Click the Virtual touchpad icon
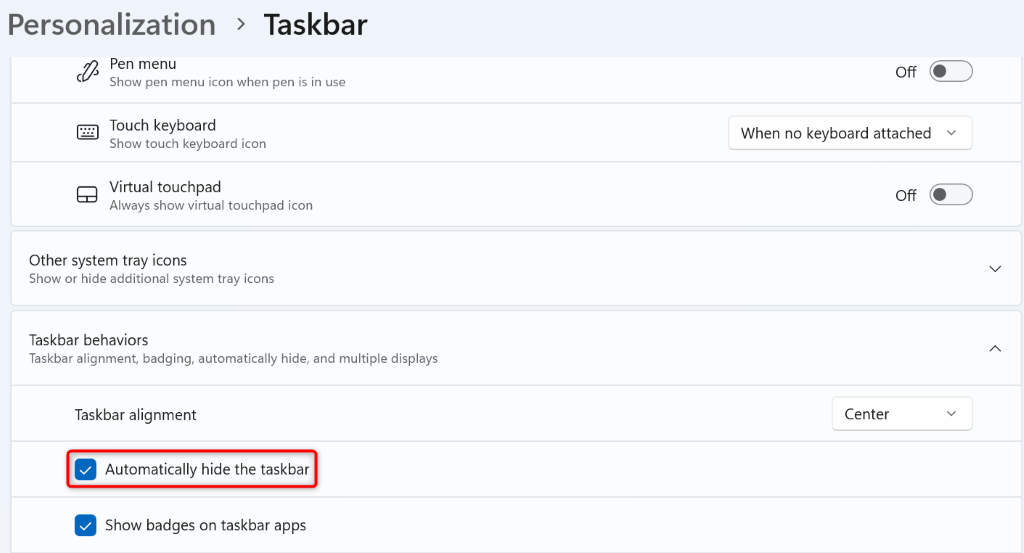The width and height of the screenshot is (1024, 553). [87, 195]
